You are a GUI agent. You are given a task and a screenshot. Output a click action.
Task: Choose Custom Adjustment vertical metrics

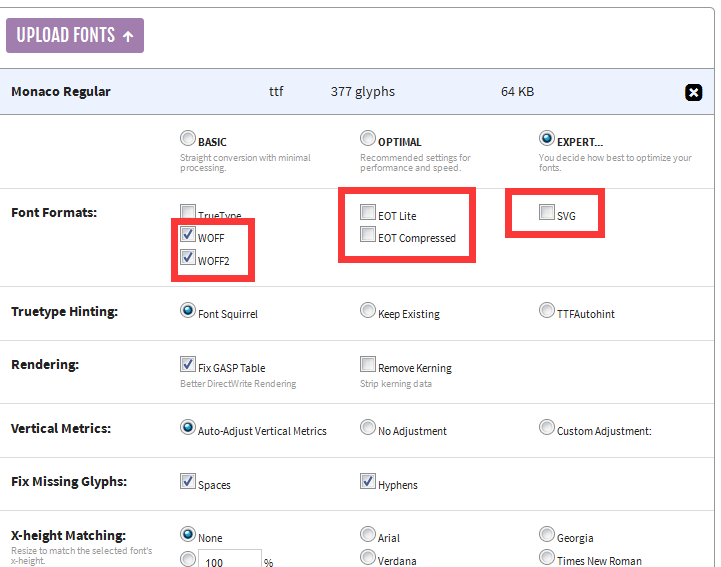pos(547,429)
